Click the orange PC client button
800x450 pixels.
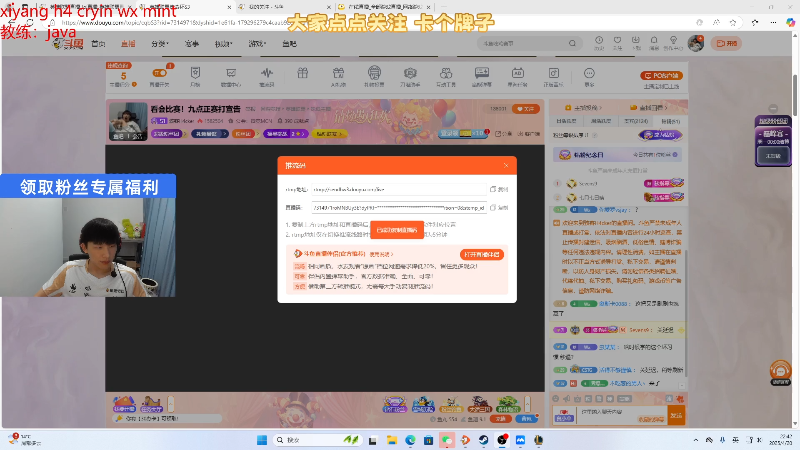point(661,76)
